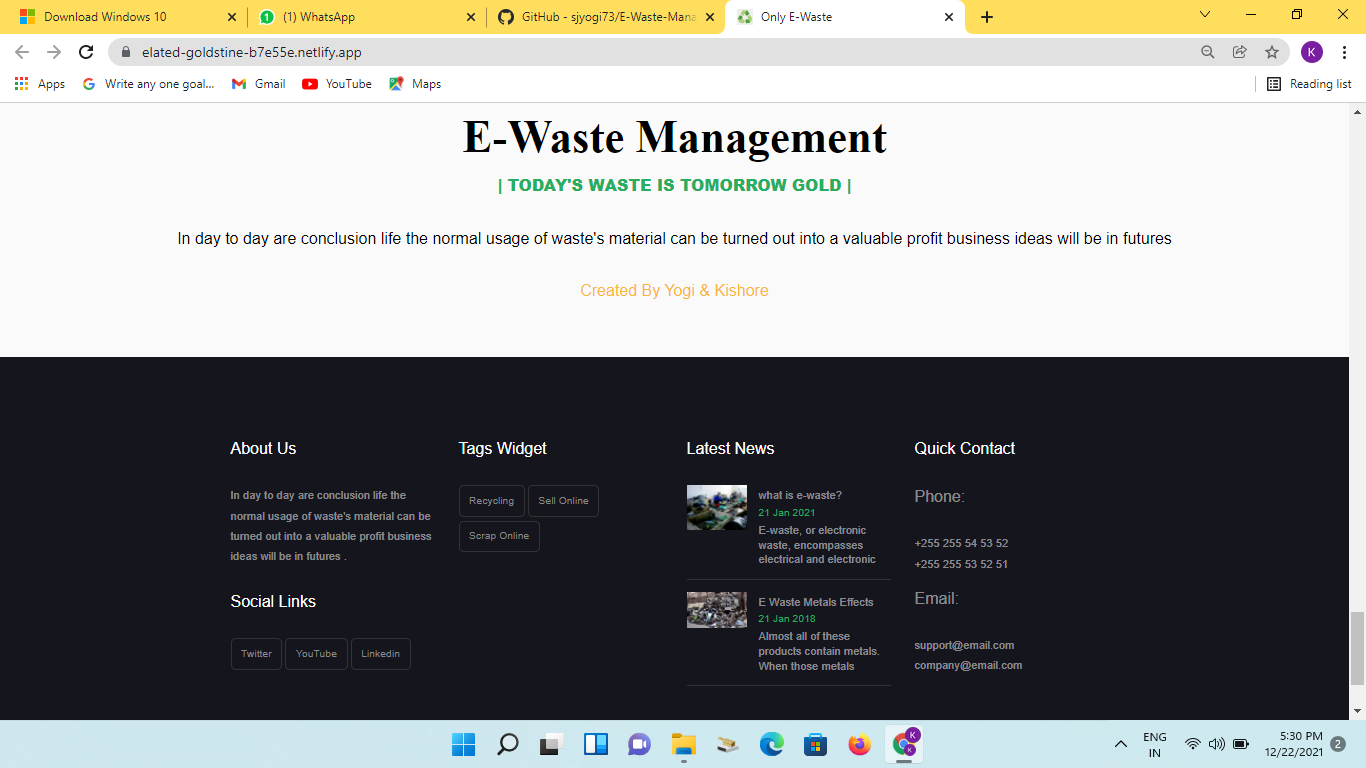Image resolution: width=1366 pixels, height=768 pixels.
Task: Click the E Waste Metals Effects thumbnail
Action: coord(716,609)
